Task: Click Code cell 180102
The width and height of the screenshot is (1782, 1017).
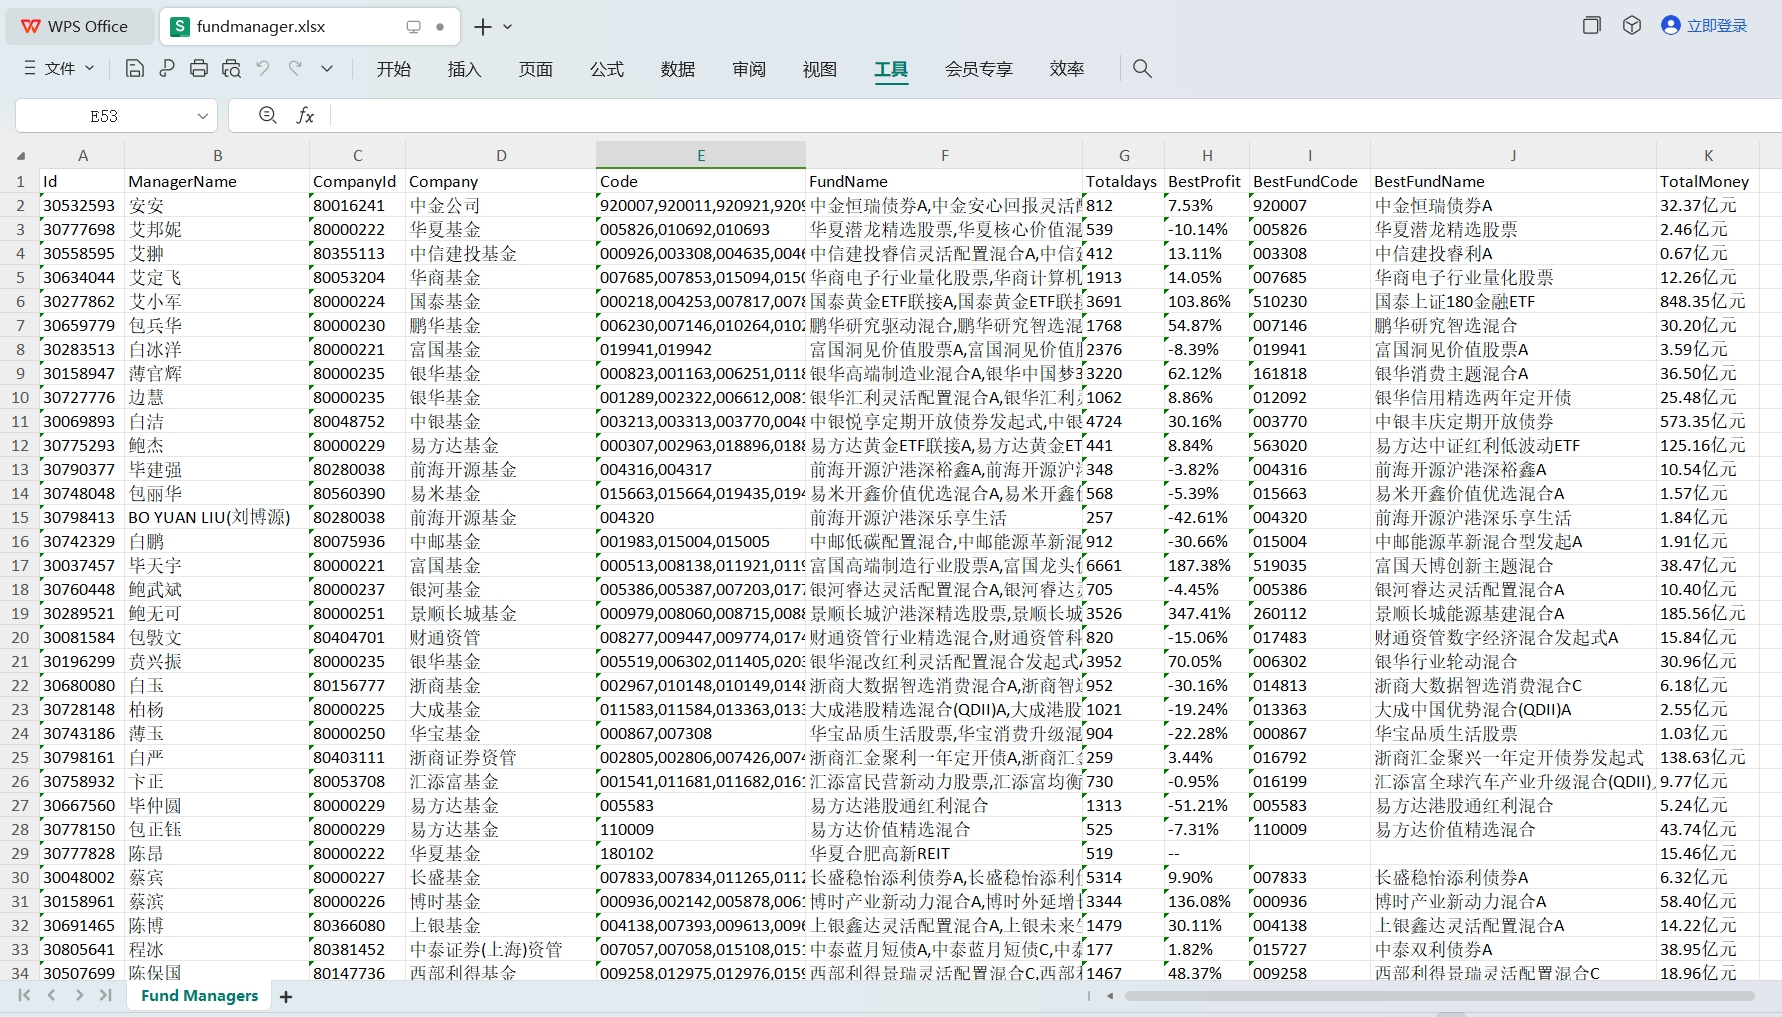Action: pos(701,853)
